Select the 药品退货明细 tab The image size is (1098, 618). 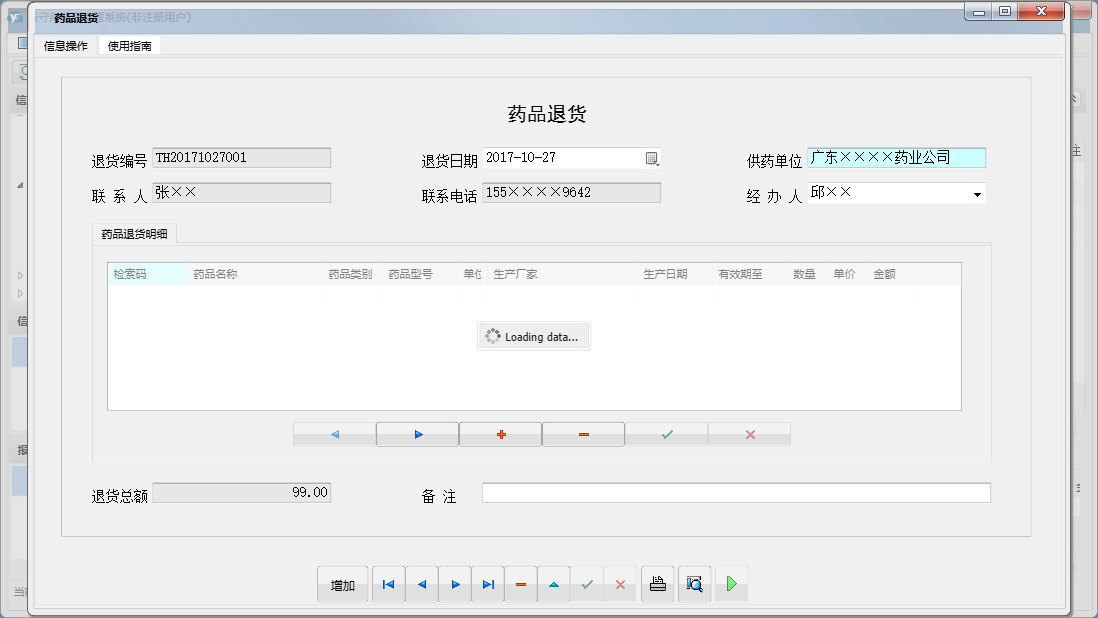[135, 234]
